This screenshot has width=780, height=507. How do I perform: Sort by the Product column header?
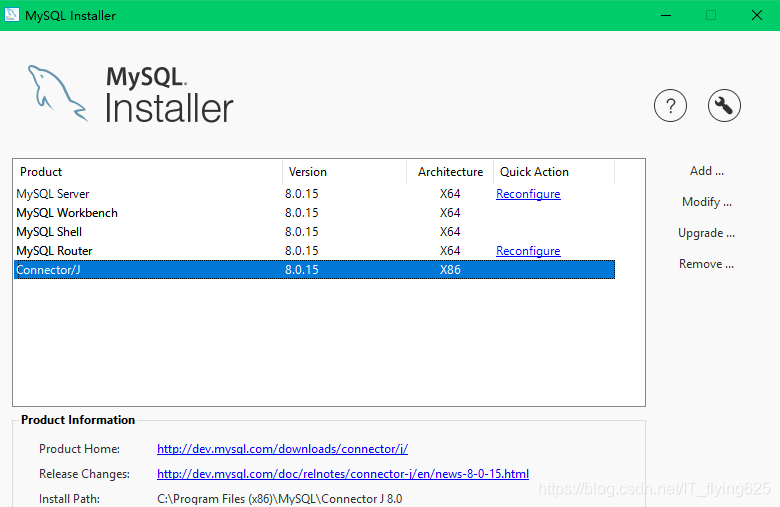(x=148, y=172)
